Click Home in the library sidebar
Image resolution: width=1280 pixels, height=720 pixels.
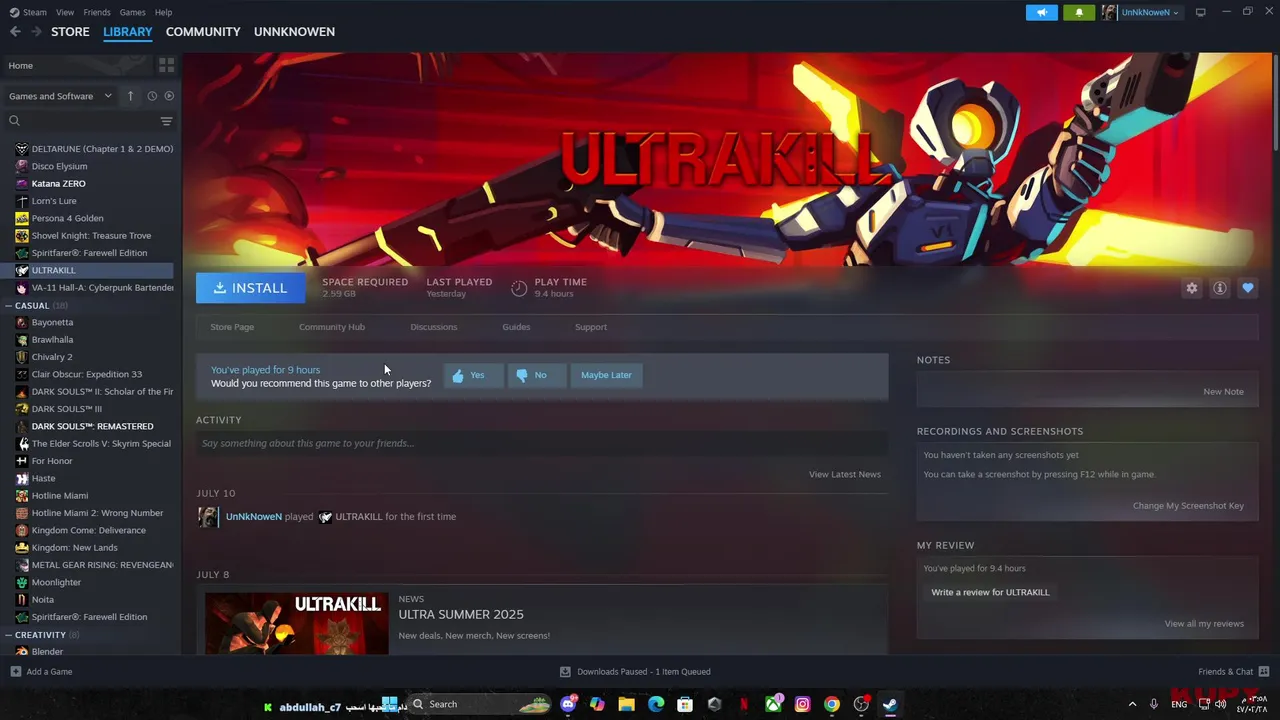(78, 65)
